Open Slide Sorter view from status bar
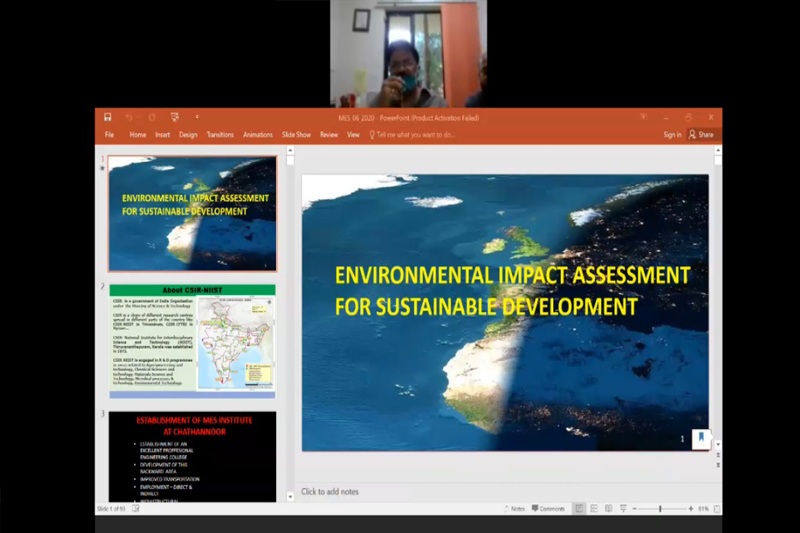The width and height of the screenshot is (800, 533). (592, 509)
